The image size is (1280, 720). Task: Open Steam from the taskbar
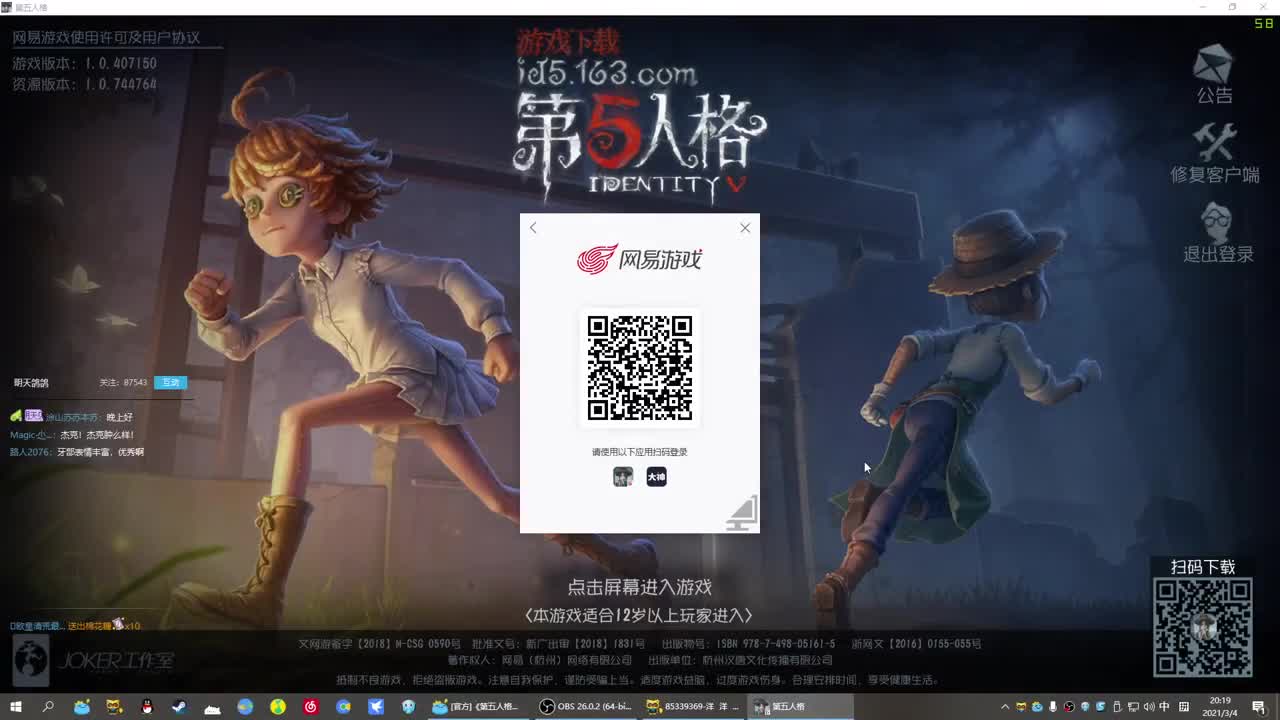tap(179, 706)
